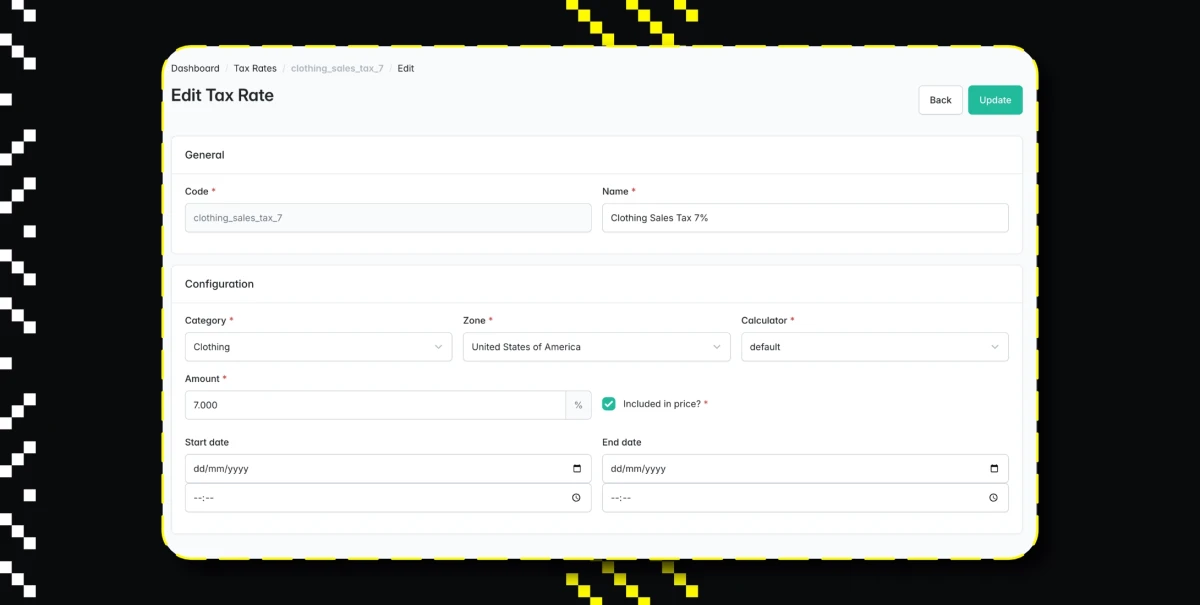The width and height of the screenshot is (1200, 605).
Task: Click the Start date time input
Action: (388, 498)
